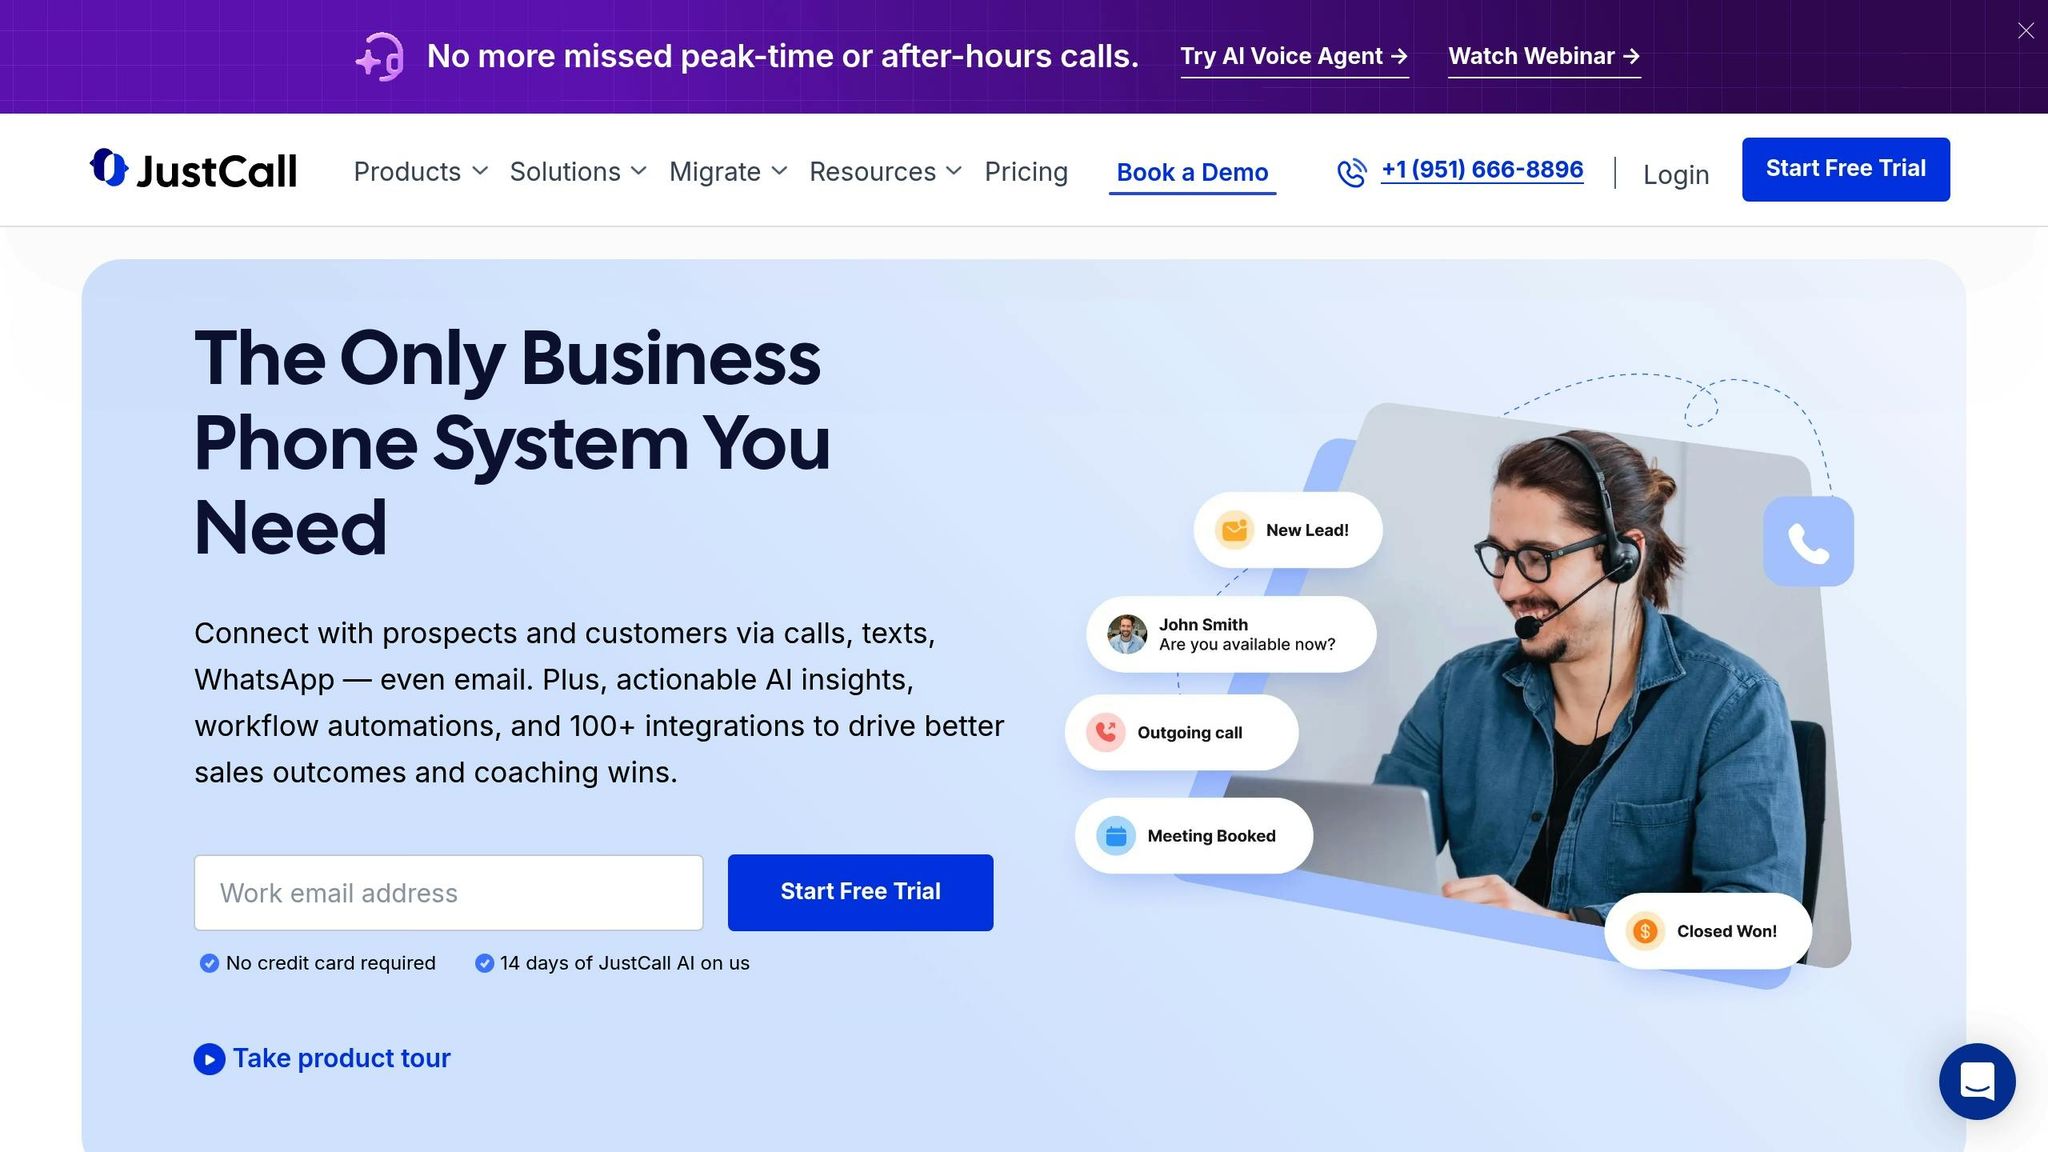Open the Resources dropdown chevron
This screenshot has width=2048, height=1152.
pos(954,171)
